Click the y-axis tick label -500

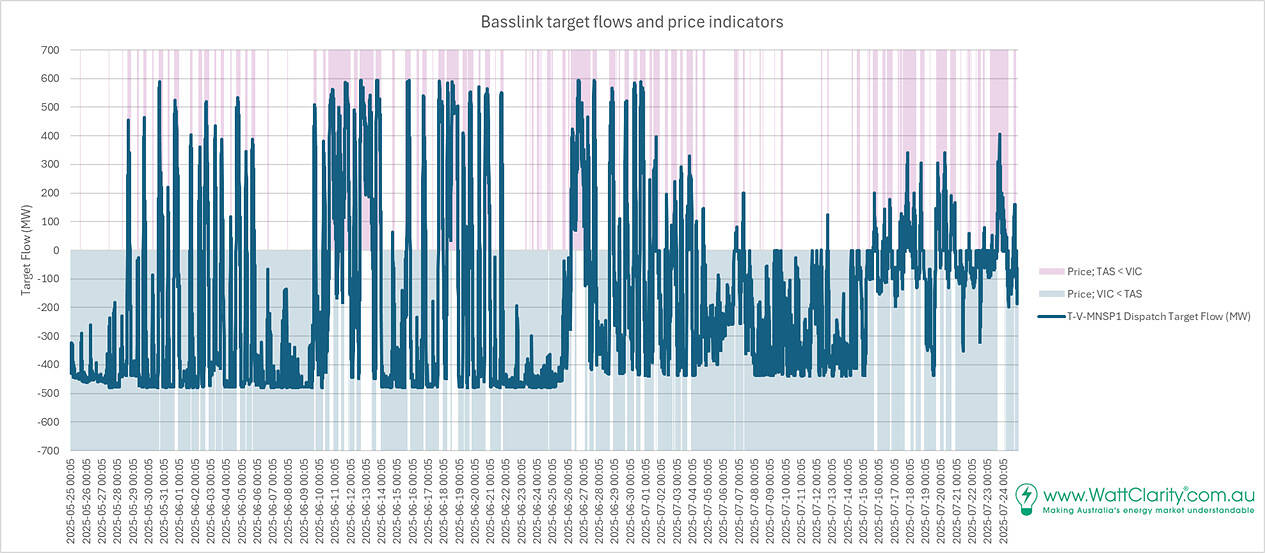pyautogui.click(x=49, y=393)
